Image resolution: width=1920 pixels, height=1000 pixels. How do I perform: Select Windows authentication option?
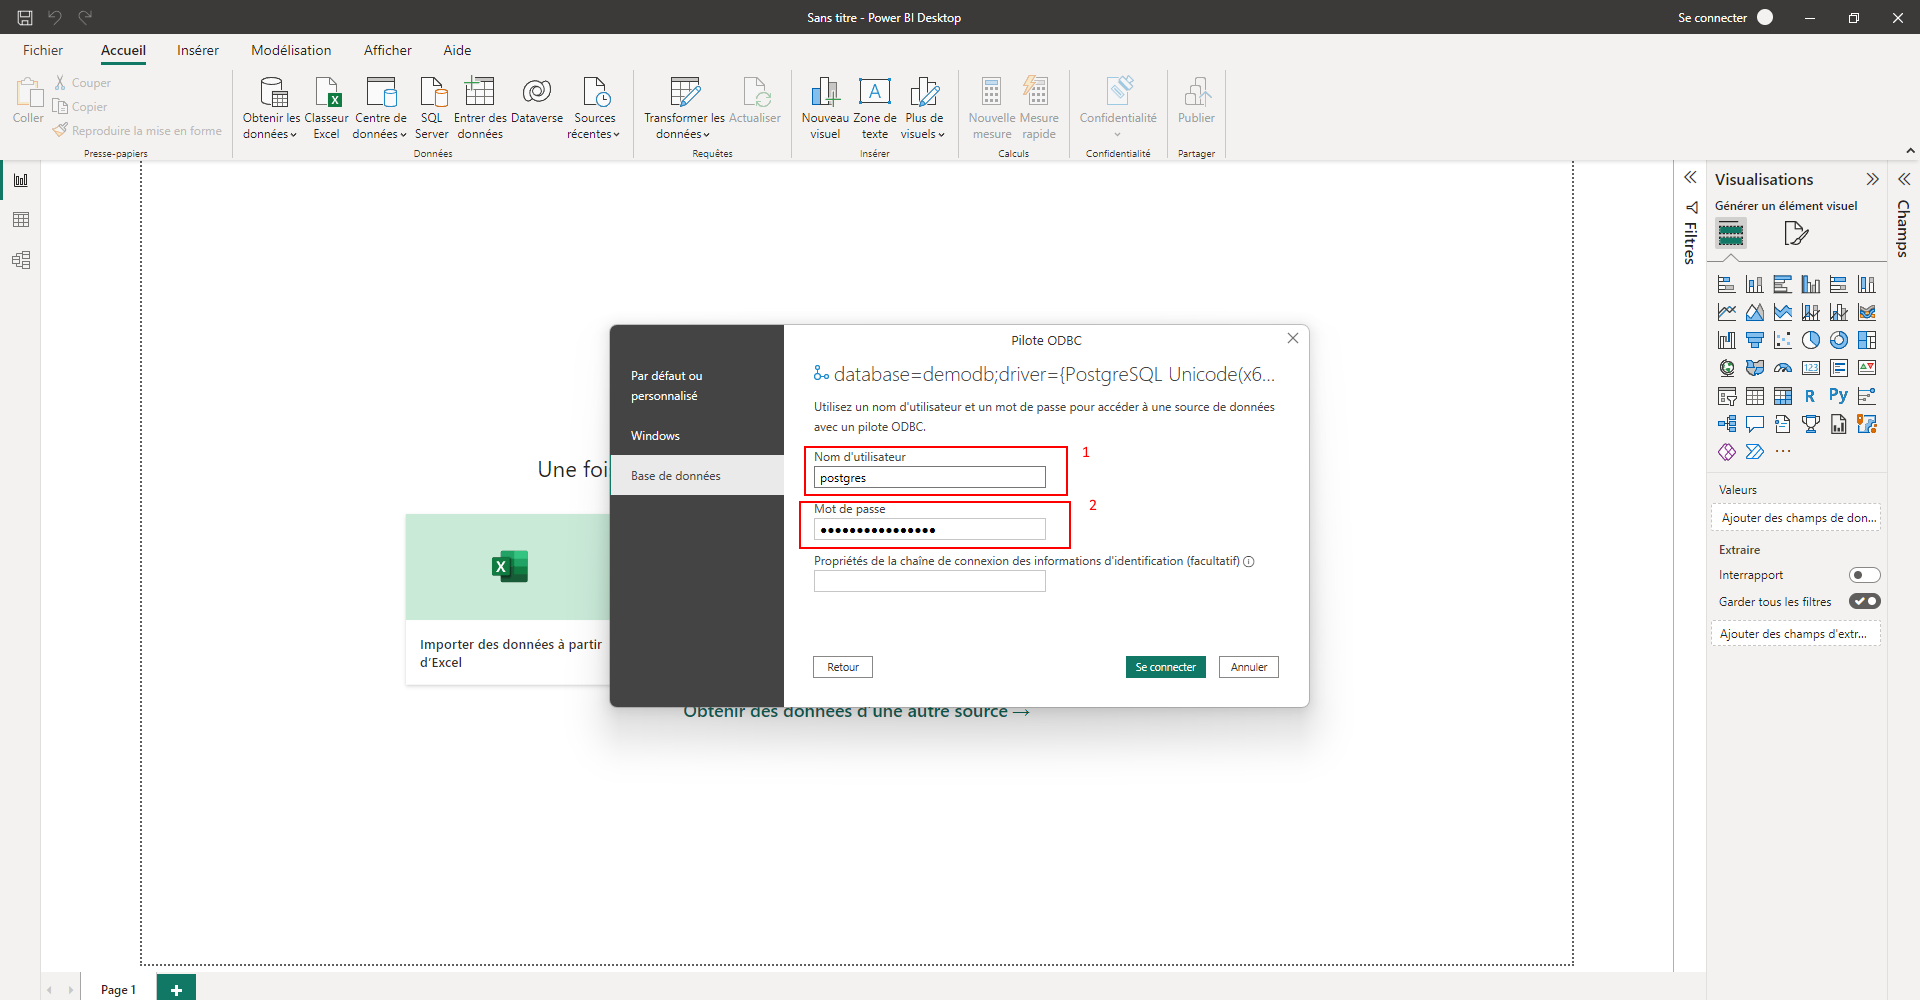pyautogui.click(x=697, y=436)
